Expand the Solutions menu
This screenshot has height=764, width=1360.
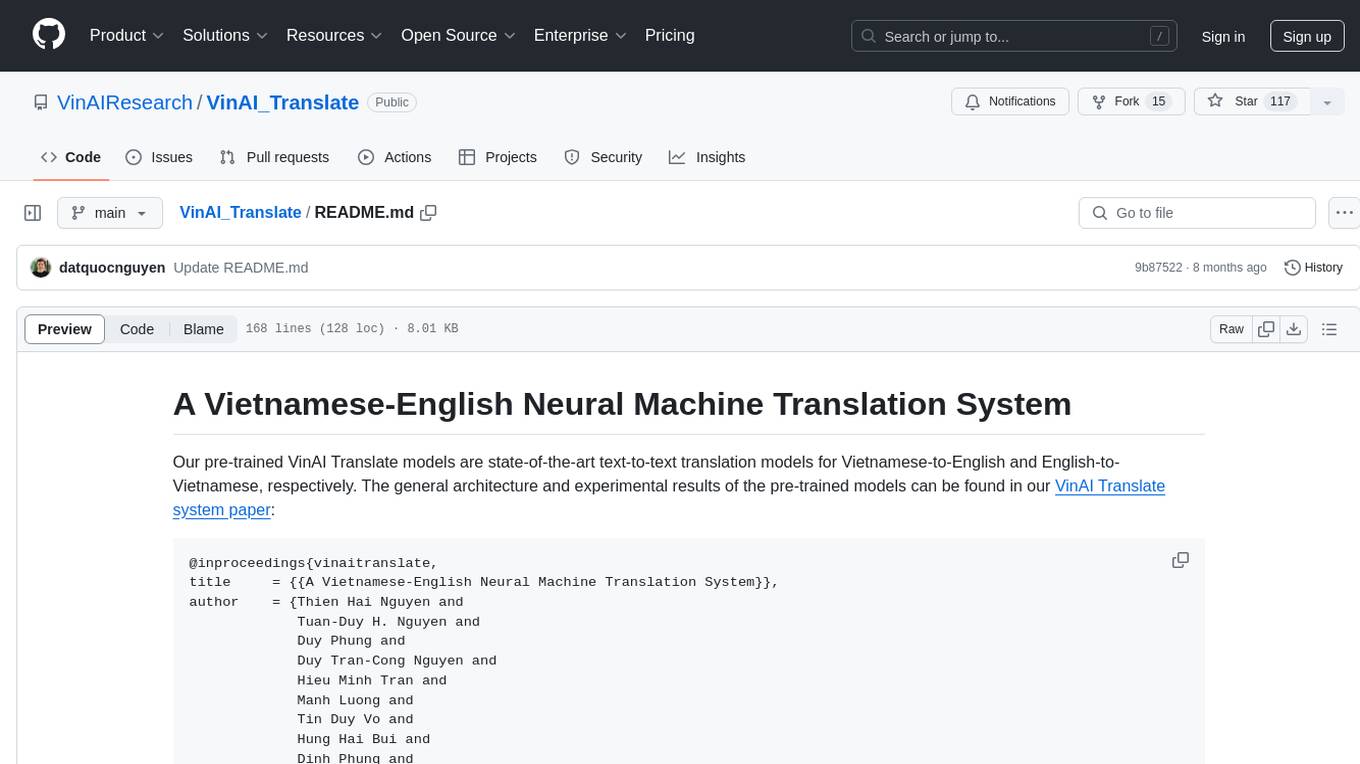225,35
